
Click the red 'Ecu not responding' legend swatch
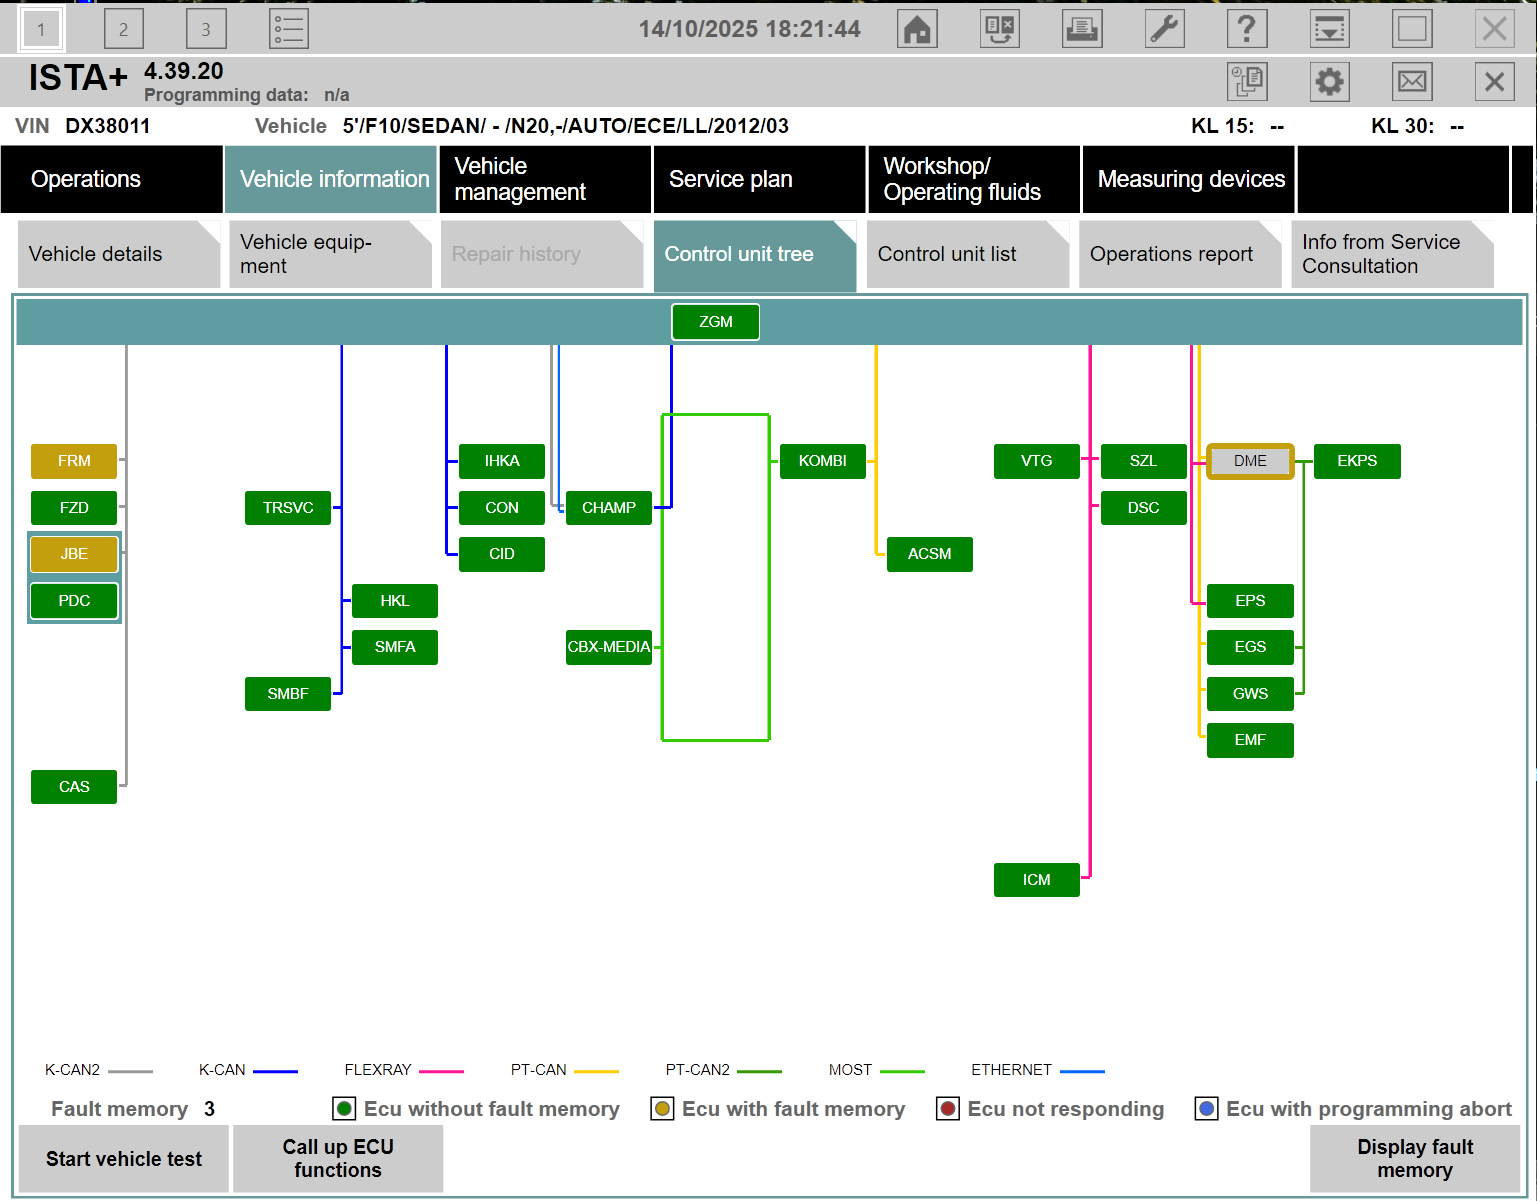pos(948,1109)
